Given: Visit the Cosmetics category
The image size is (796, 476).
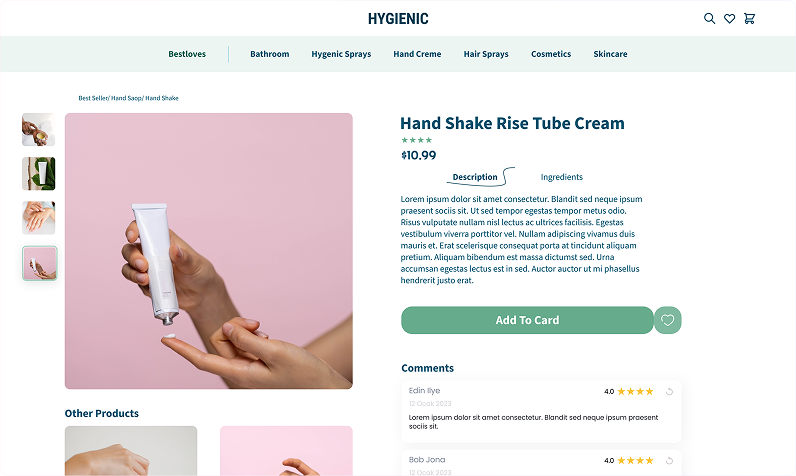Looking at the screenshot, I should click(x=551, y=54).
